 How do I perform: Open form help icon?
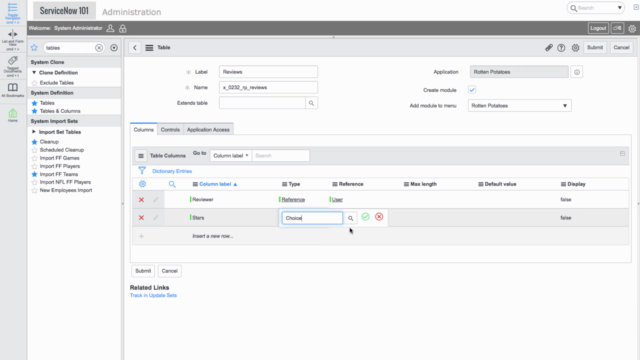tap(561, 48)
